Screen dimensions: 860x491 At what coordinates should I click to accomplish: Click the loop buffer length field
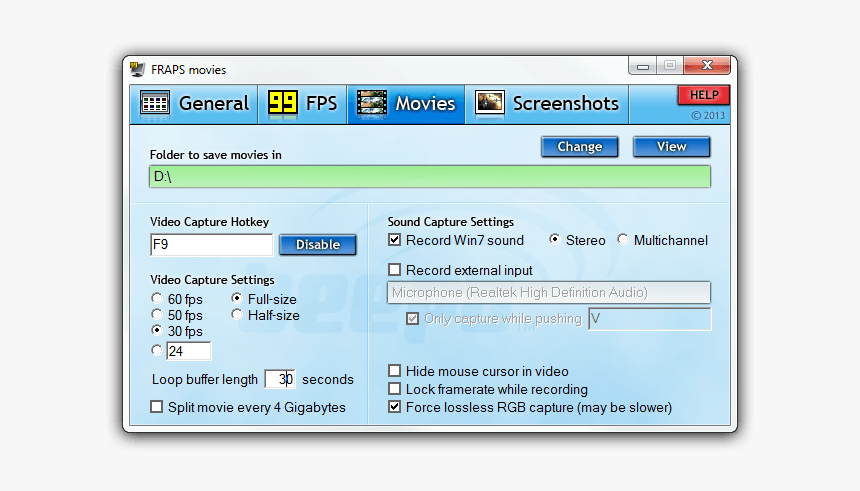(280, 379)
